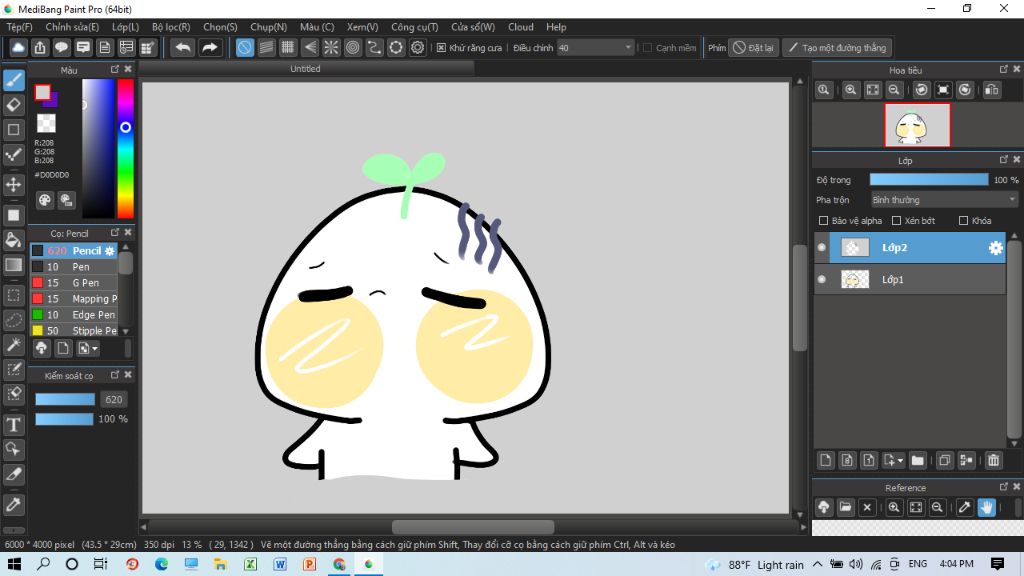1024x576 pixels.
Task: Create a new layer folder
Action: tap(918, 460)
